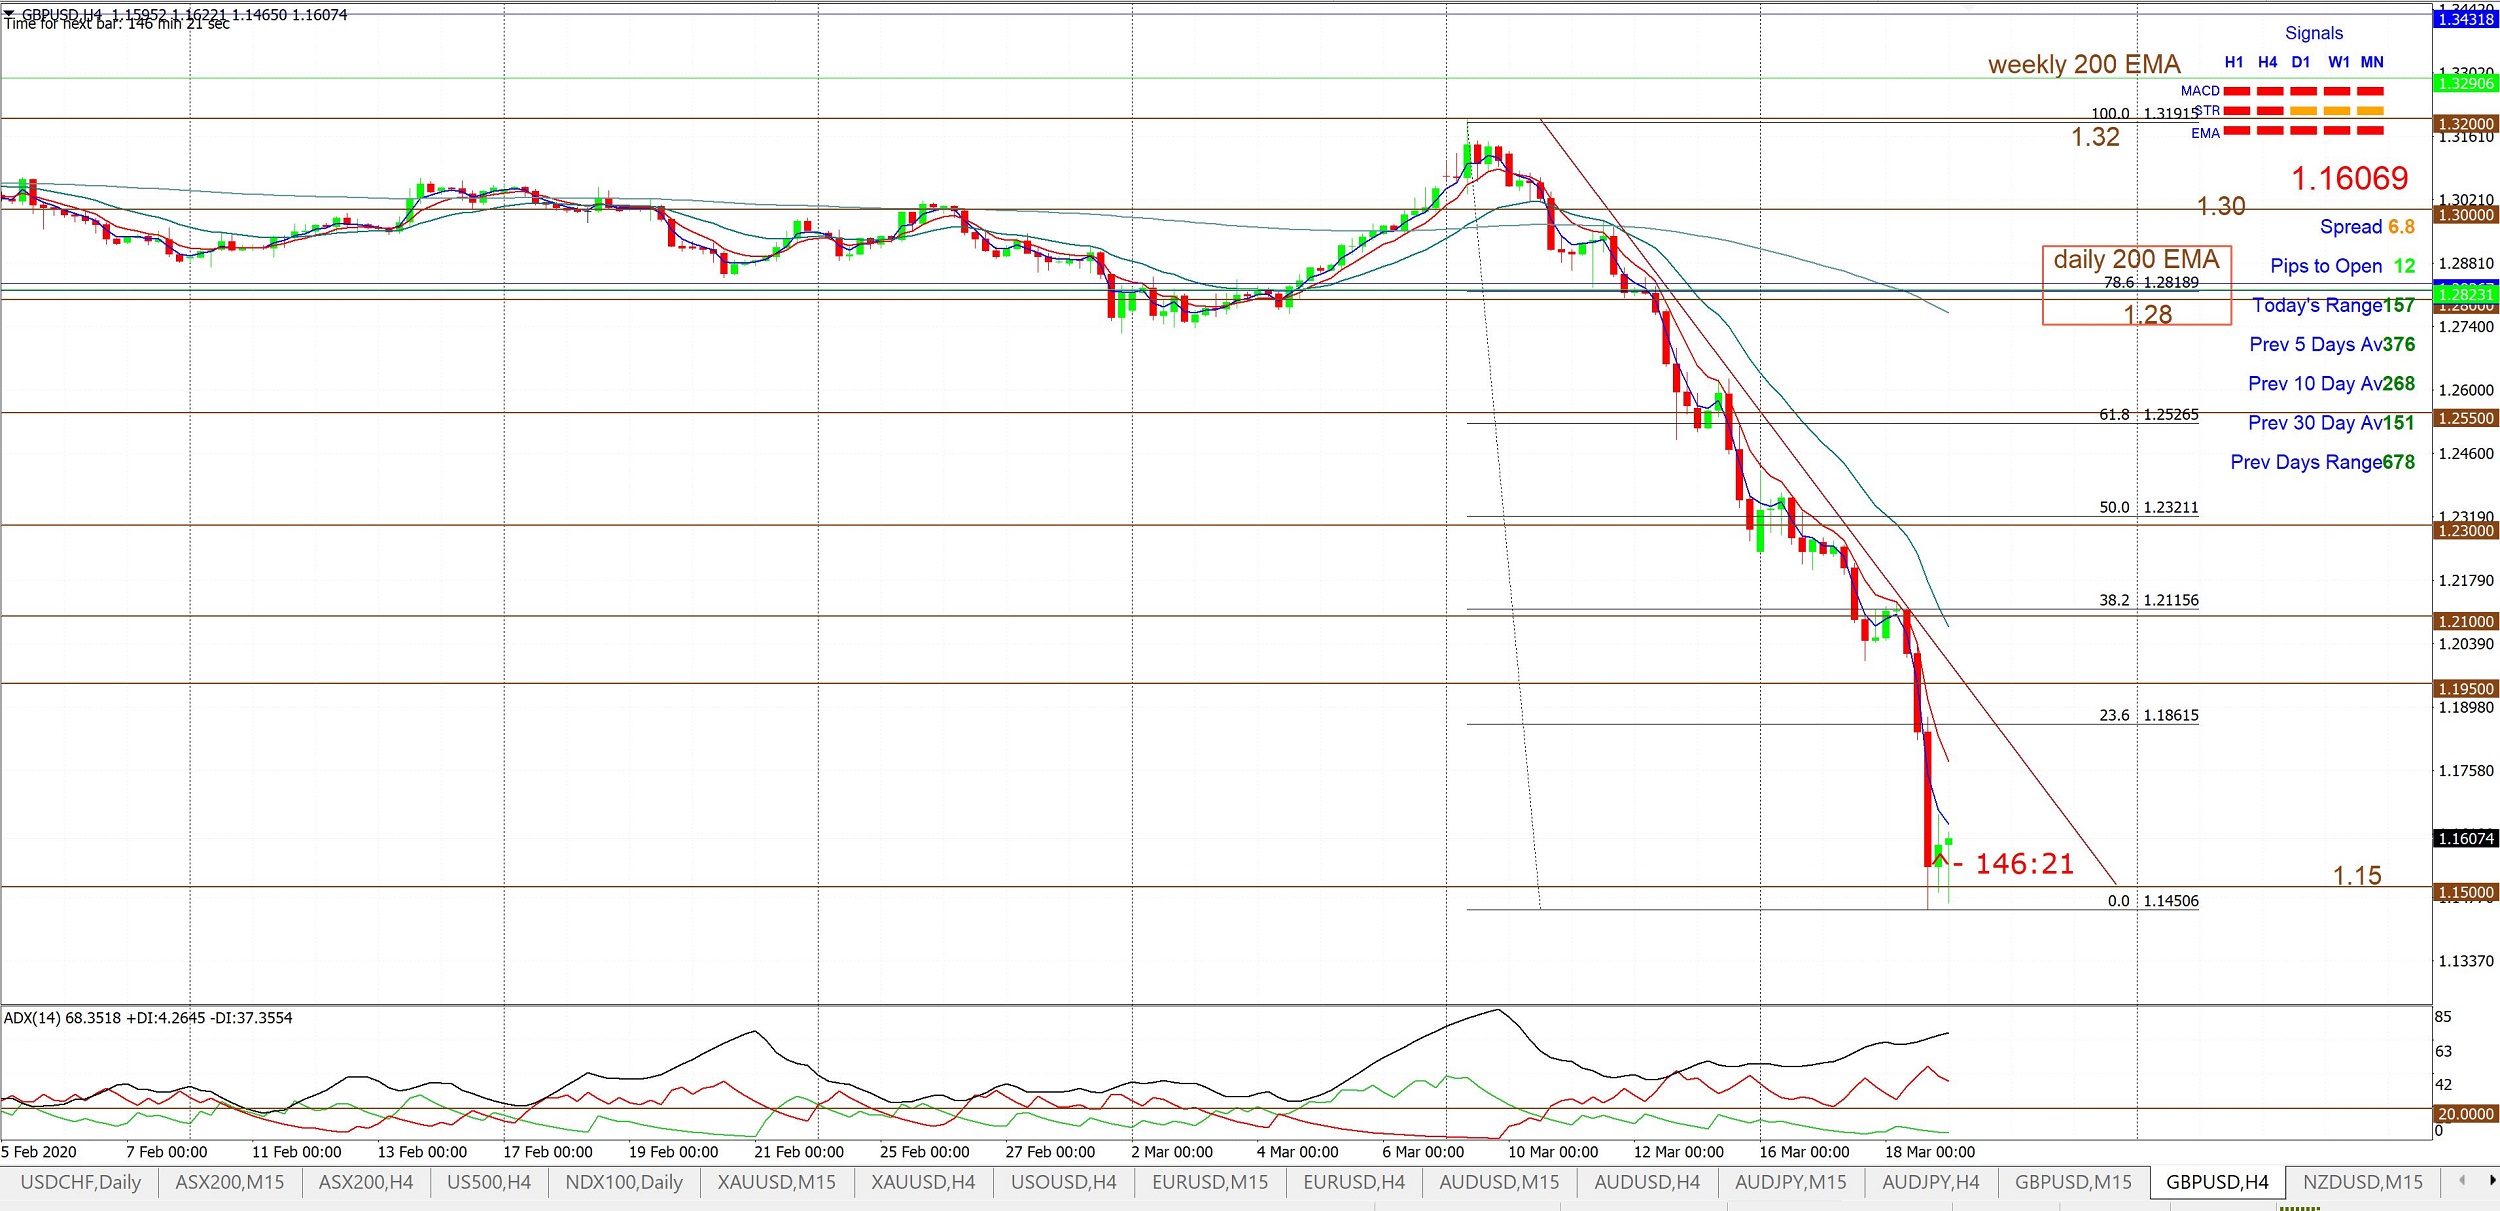Click the left tab-scroll arrow

pos(2462,1180)
